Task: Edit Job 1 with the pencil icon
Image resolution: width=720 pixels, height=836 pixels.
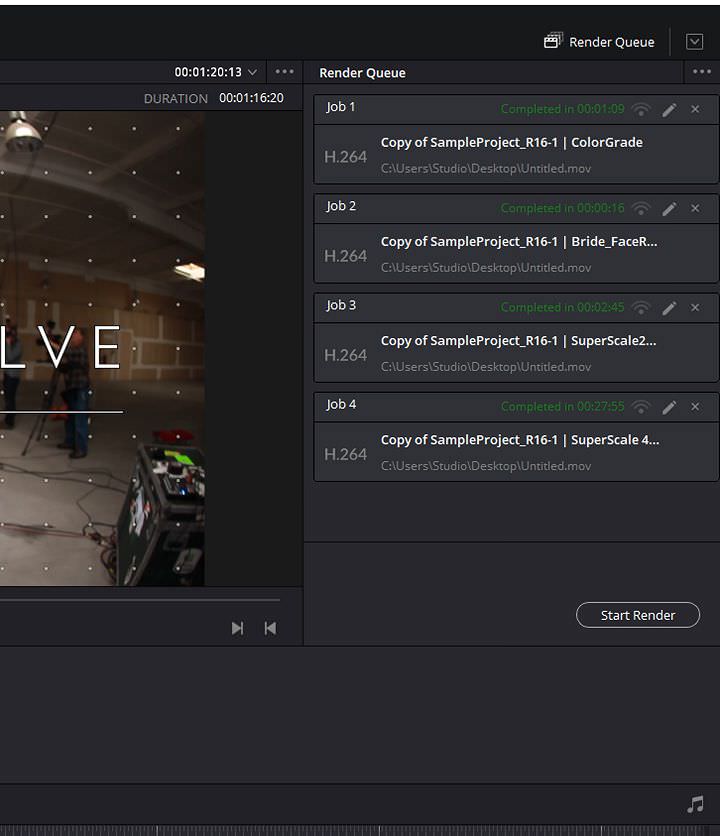Action: 669,109
